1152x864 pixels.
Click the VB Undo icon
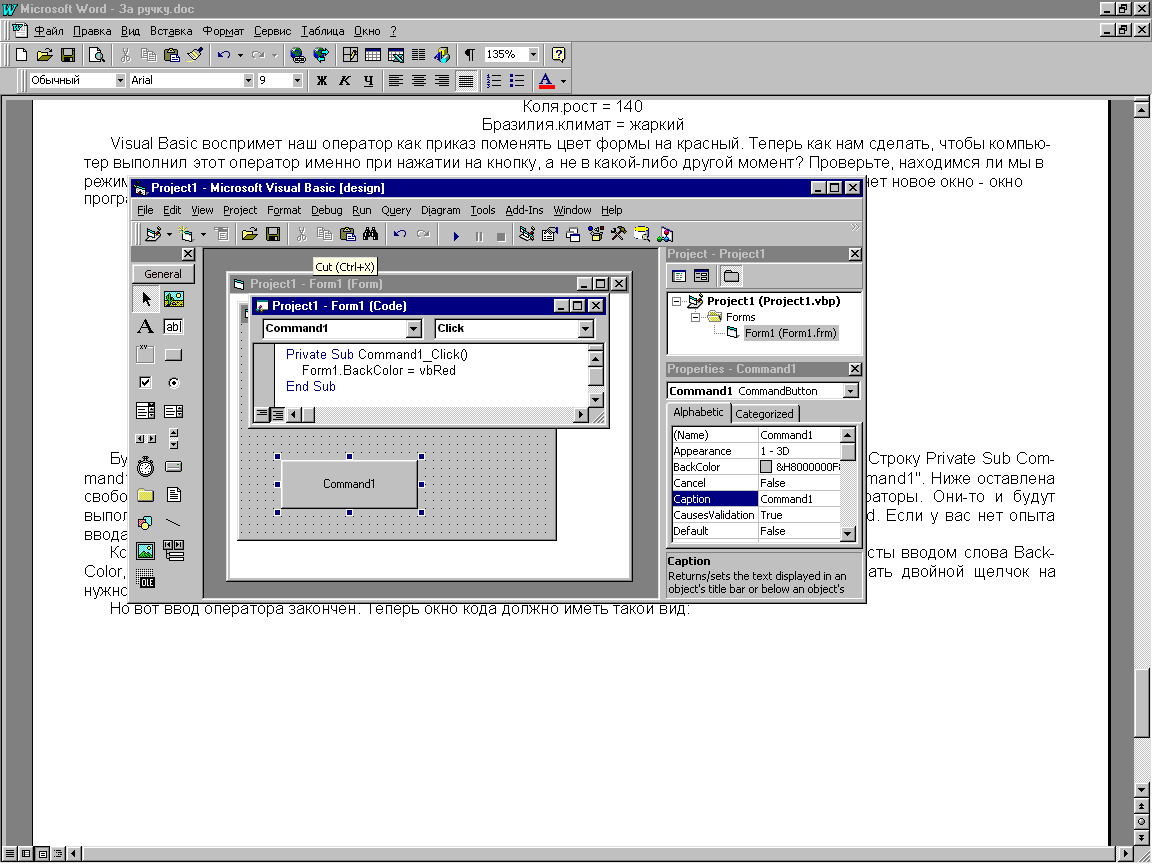pos(400,234)
